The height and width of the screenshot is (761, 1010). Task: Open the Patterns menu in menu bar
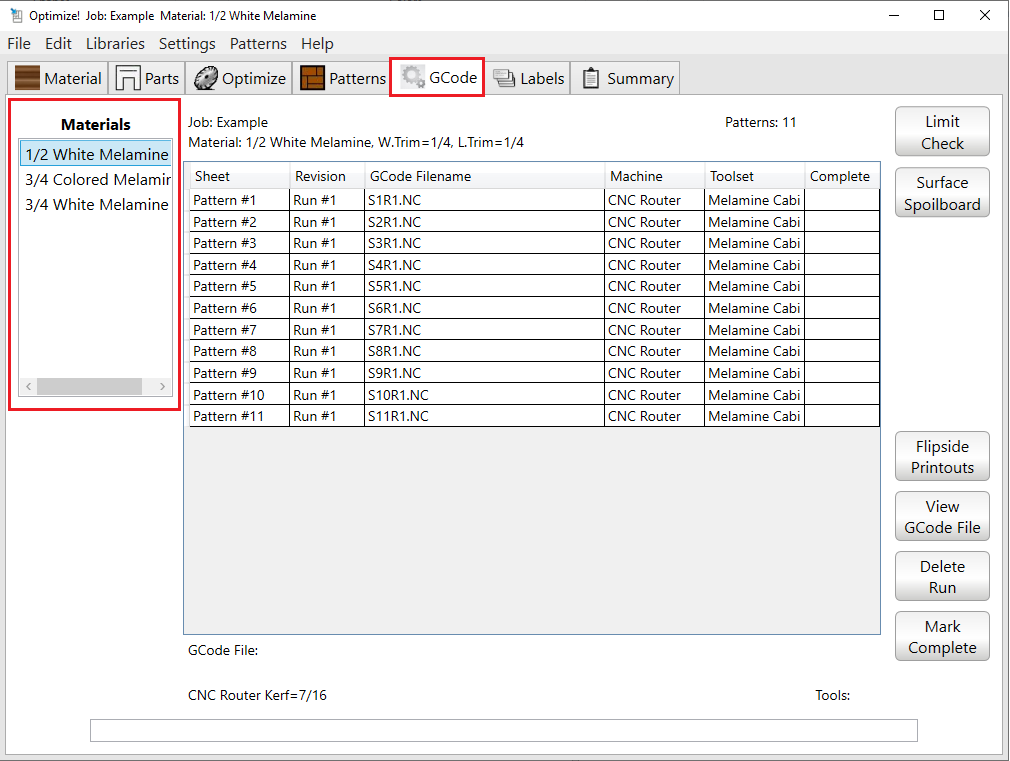click(x=258, y=44)
